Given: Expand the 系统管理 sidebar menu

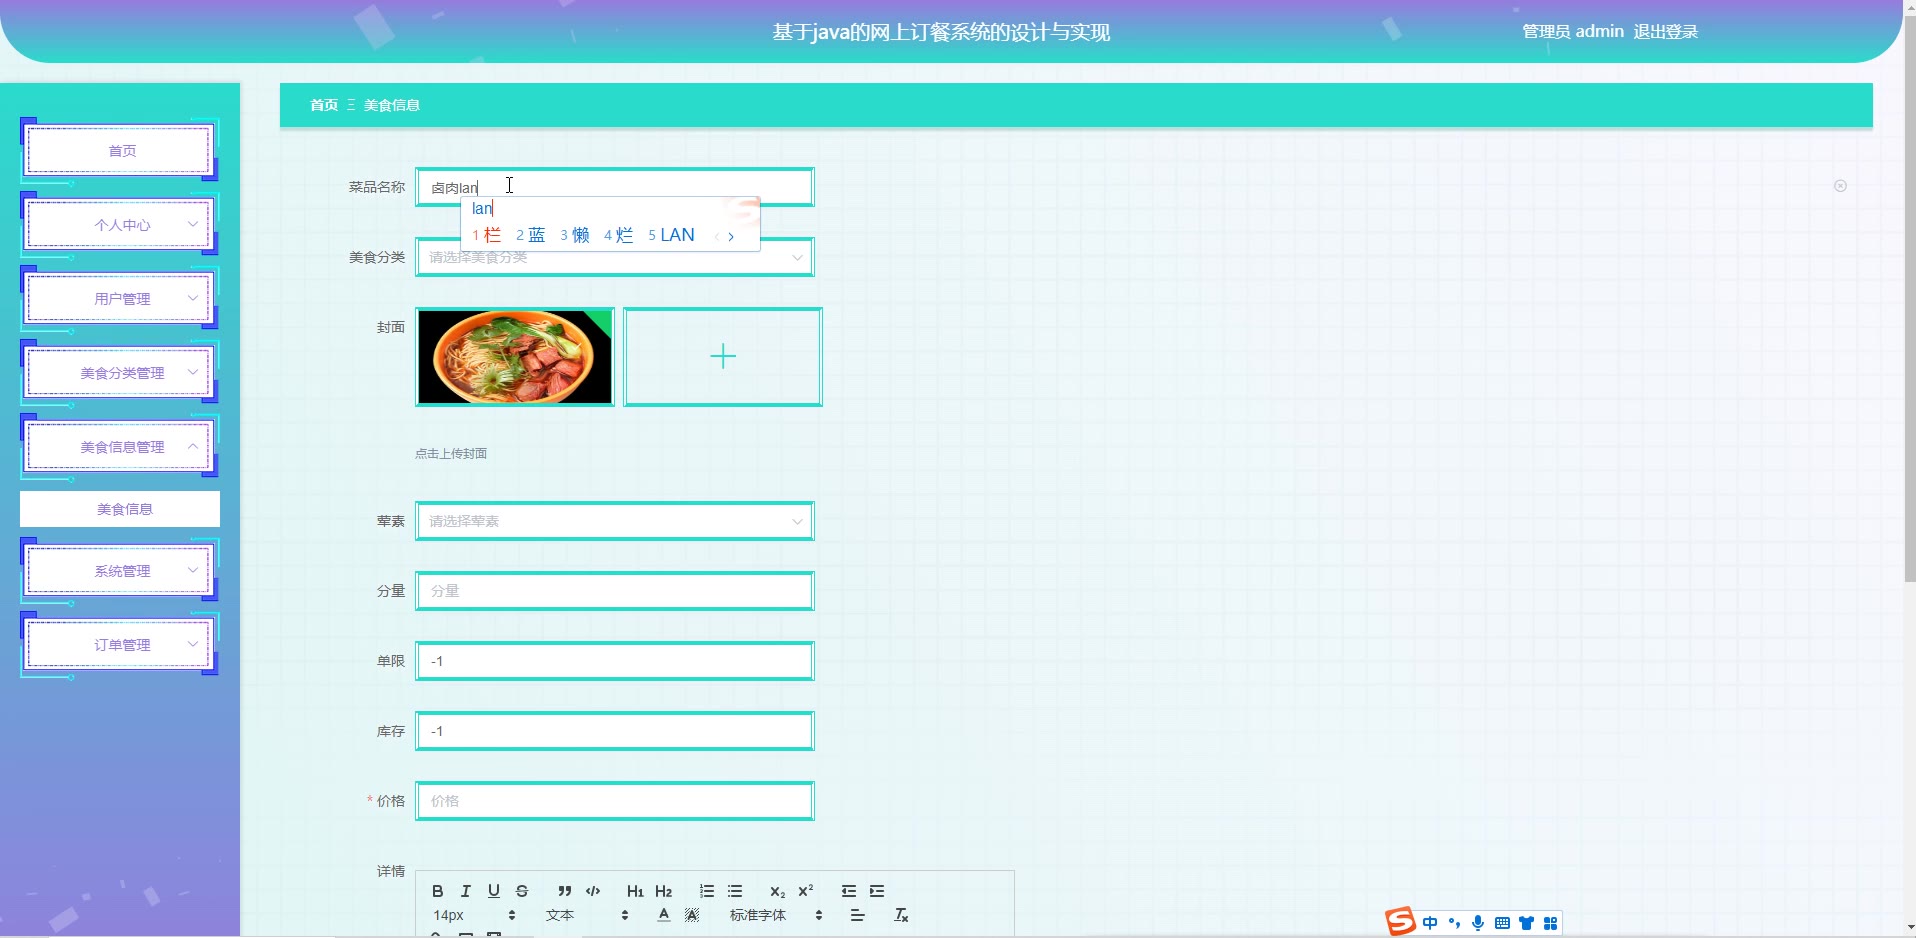Looking at the screenshot, I should click(x=119, y=571).
